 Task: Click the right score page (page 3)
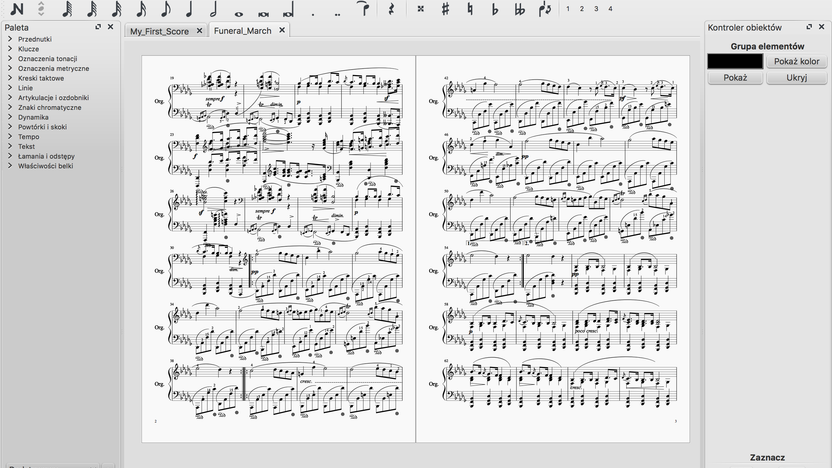tap(553, 248)
